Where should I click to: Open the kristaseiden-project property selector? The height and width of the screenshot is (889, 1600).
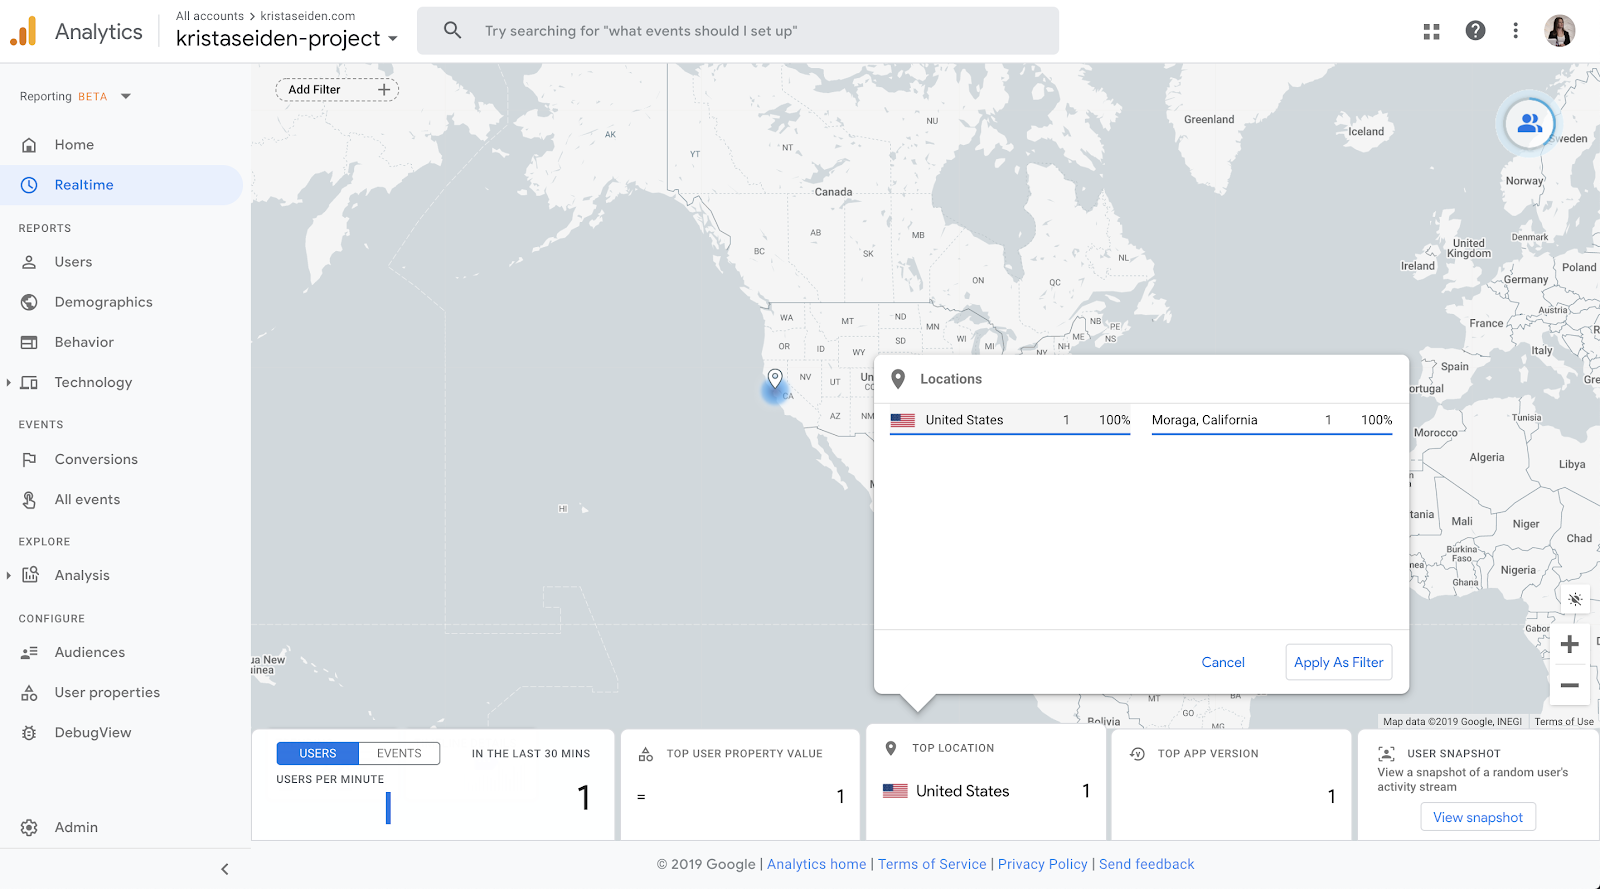(287, 38)
